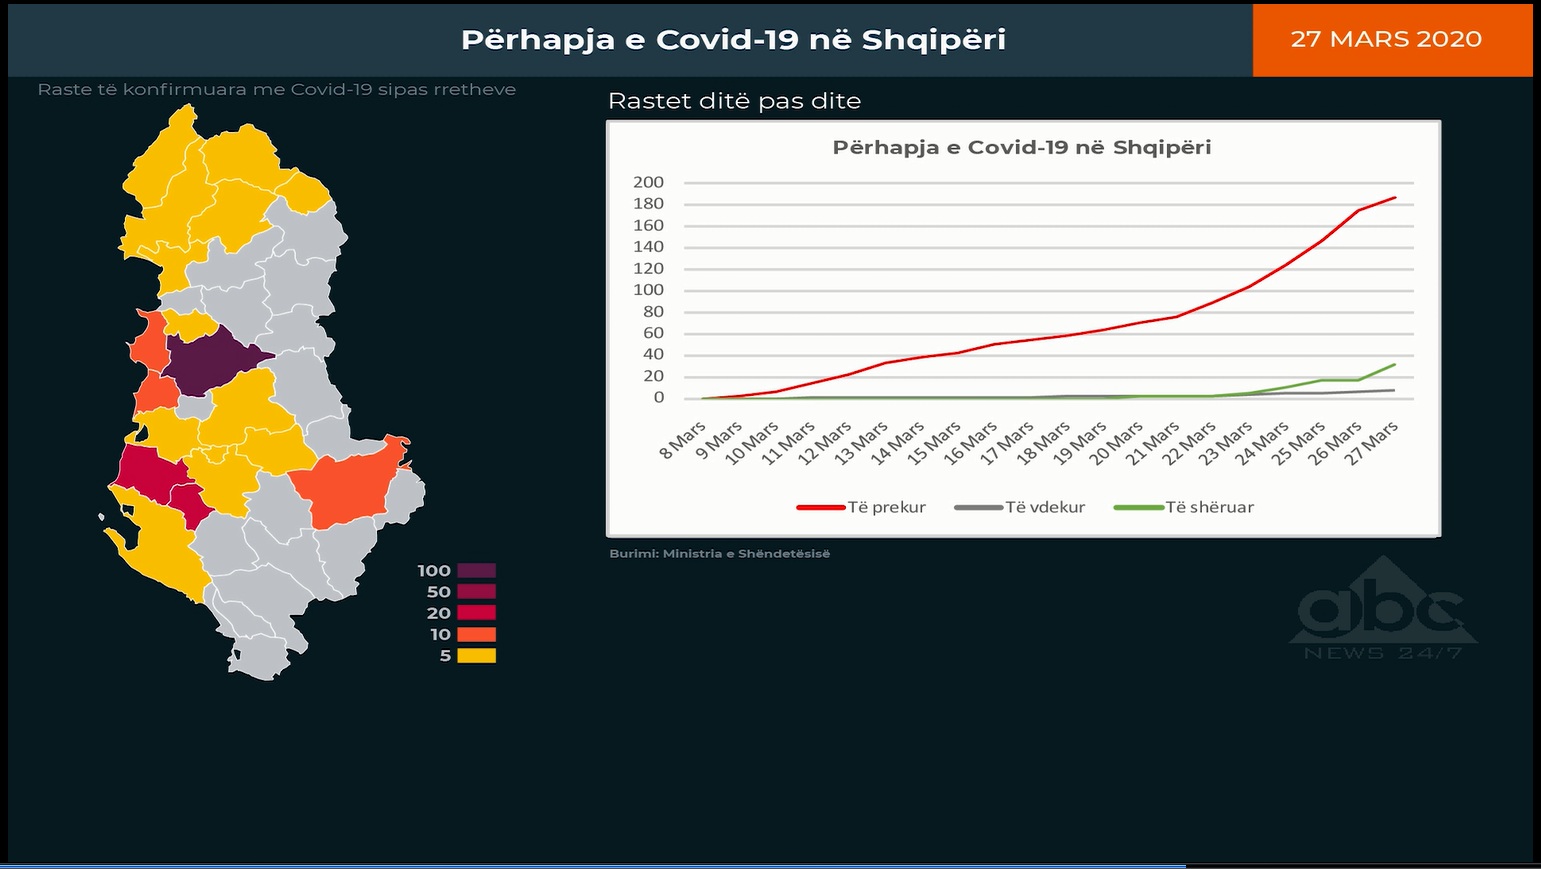1541x869 pixels.
Task: Click the '25 Mars' x-axis label
Action: [x=1299, y=443]
